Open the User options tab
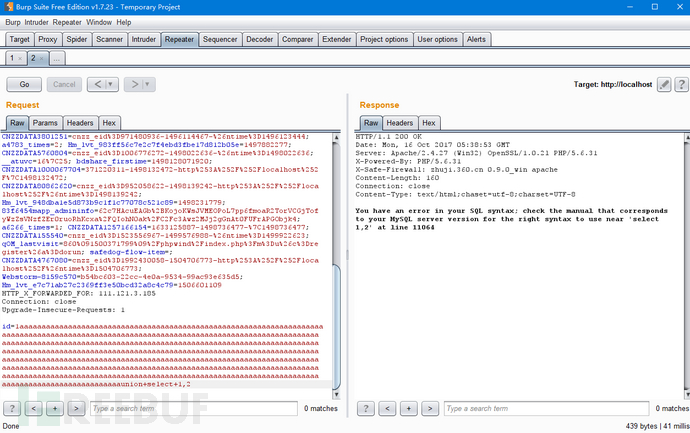The width and height of the screenshot is (690, 433). (x=437, y=39)
